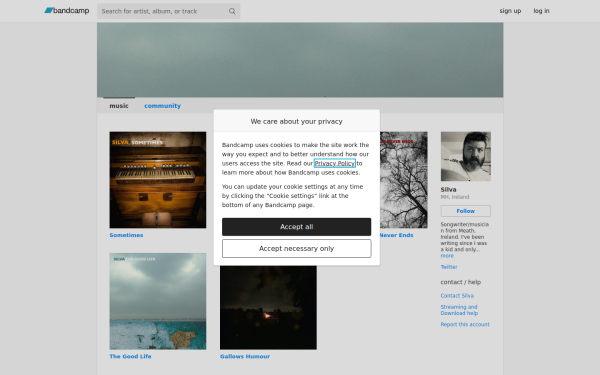This screenshot has width=600, height=375.
Task: Open the Never Ends album cover with tree
Action: [404, 180]
